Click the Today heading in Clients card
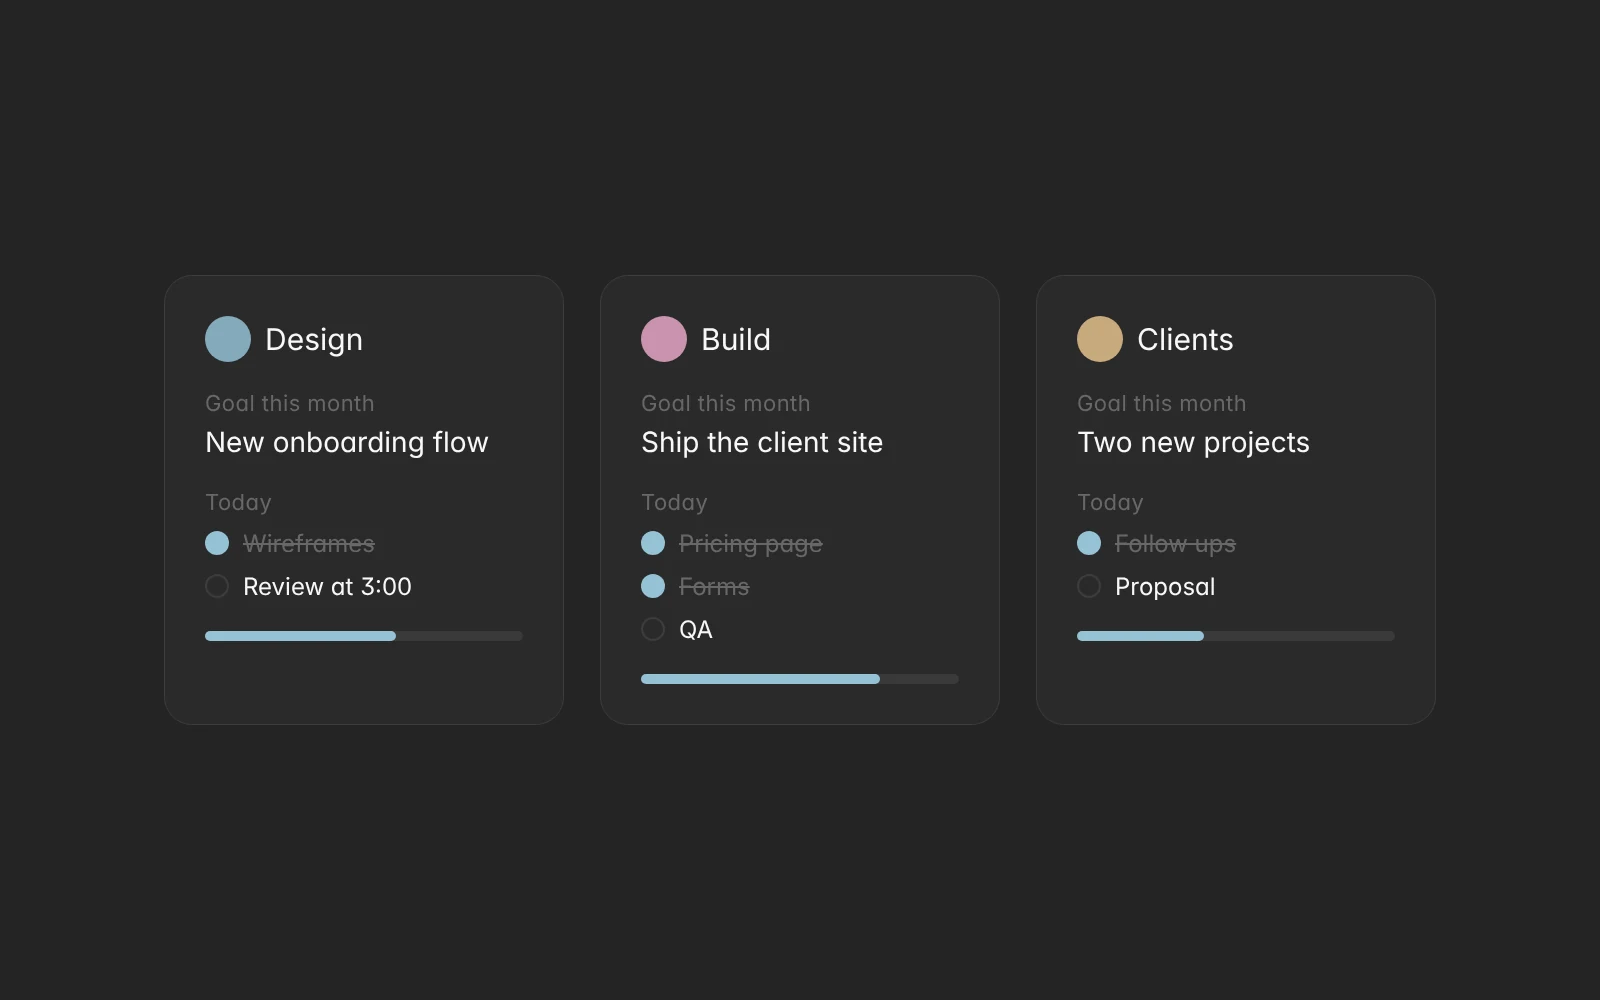The width and height of the screenshot is (1600, 1000). pyautogui.click(x=1110, y=503)
